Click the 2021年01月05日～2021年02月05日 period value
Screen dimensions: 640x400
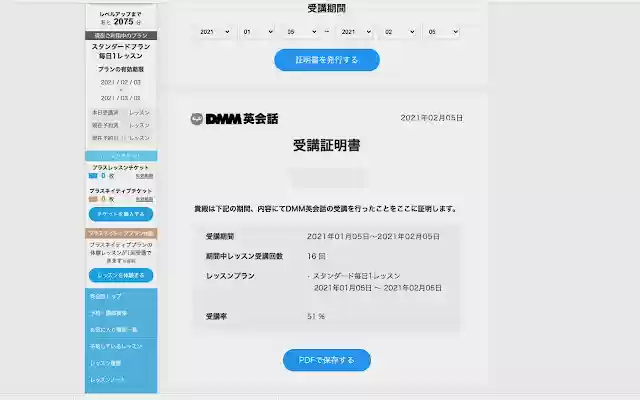click(373, 236)
